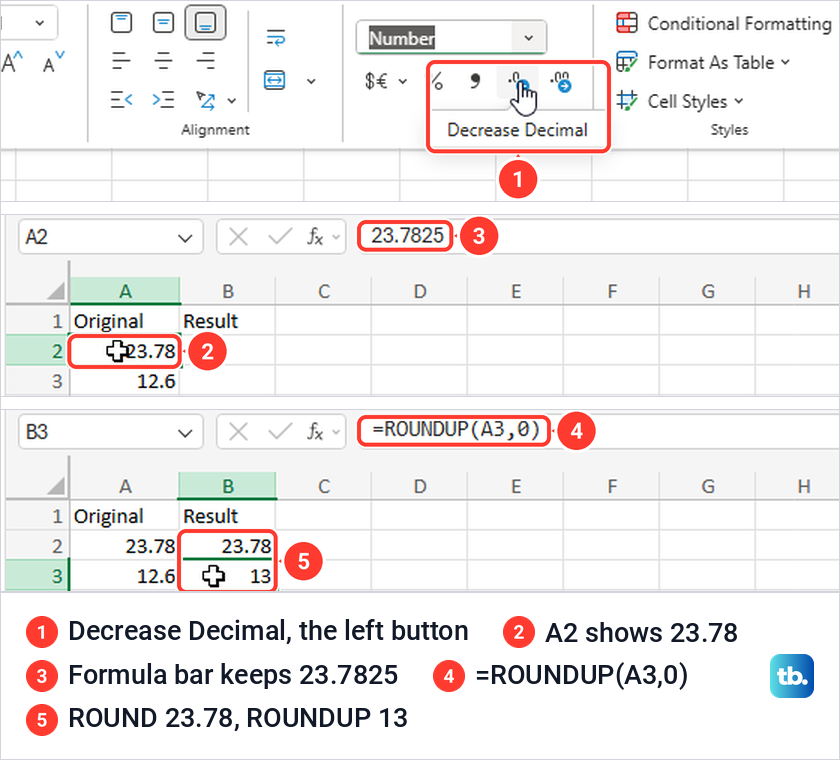840x760 pixels.
Task: Click Select All corner in the B3 sheet
Action: click(55, 486)
